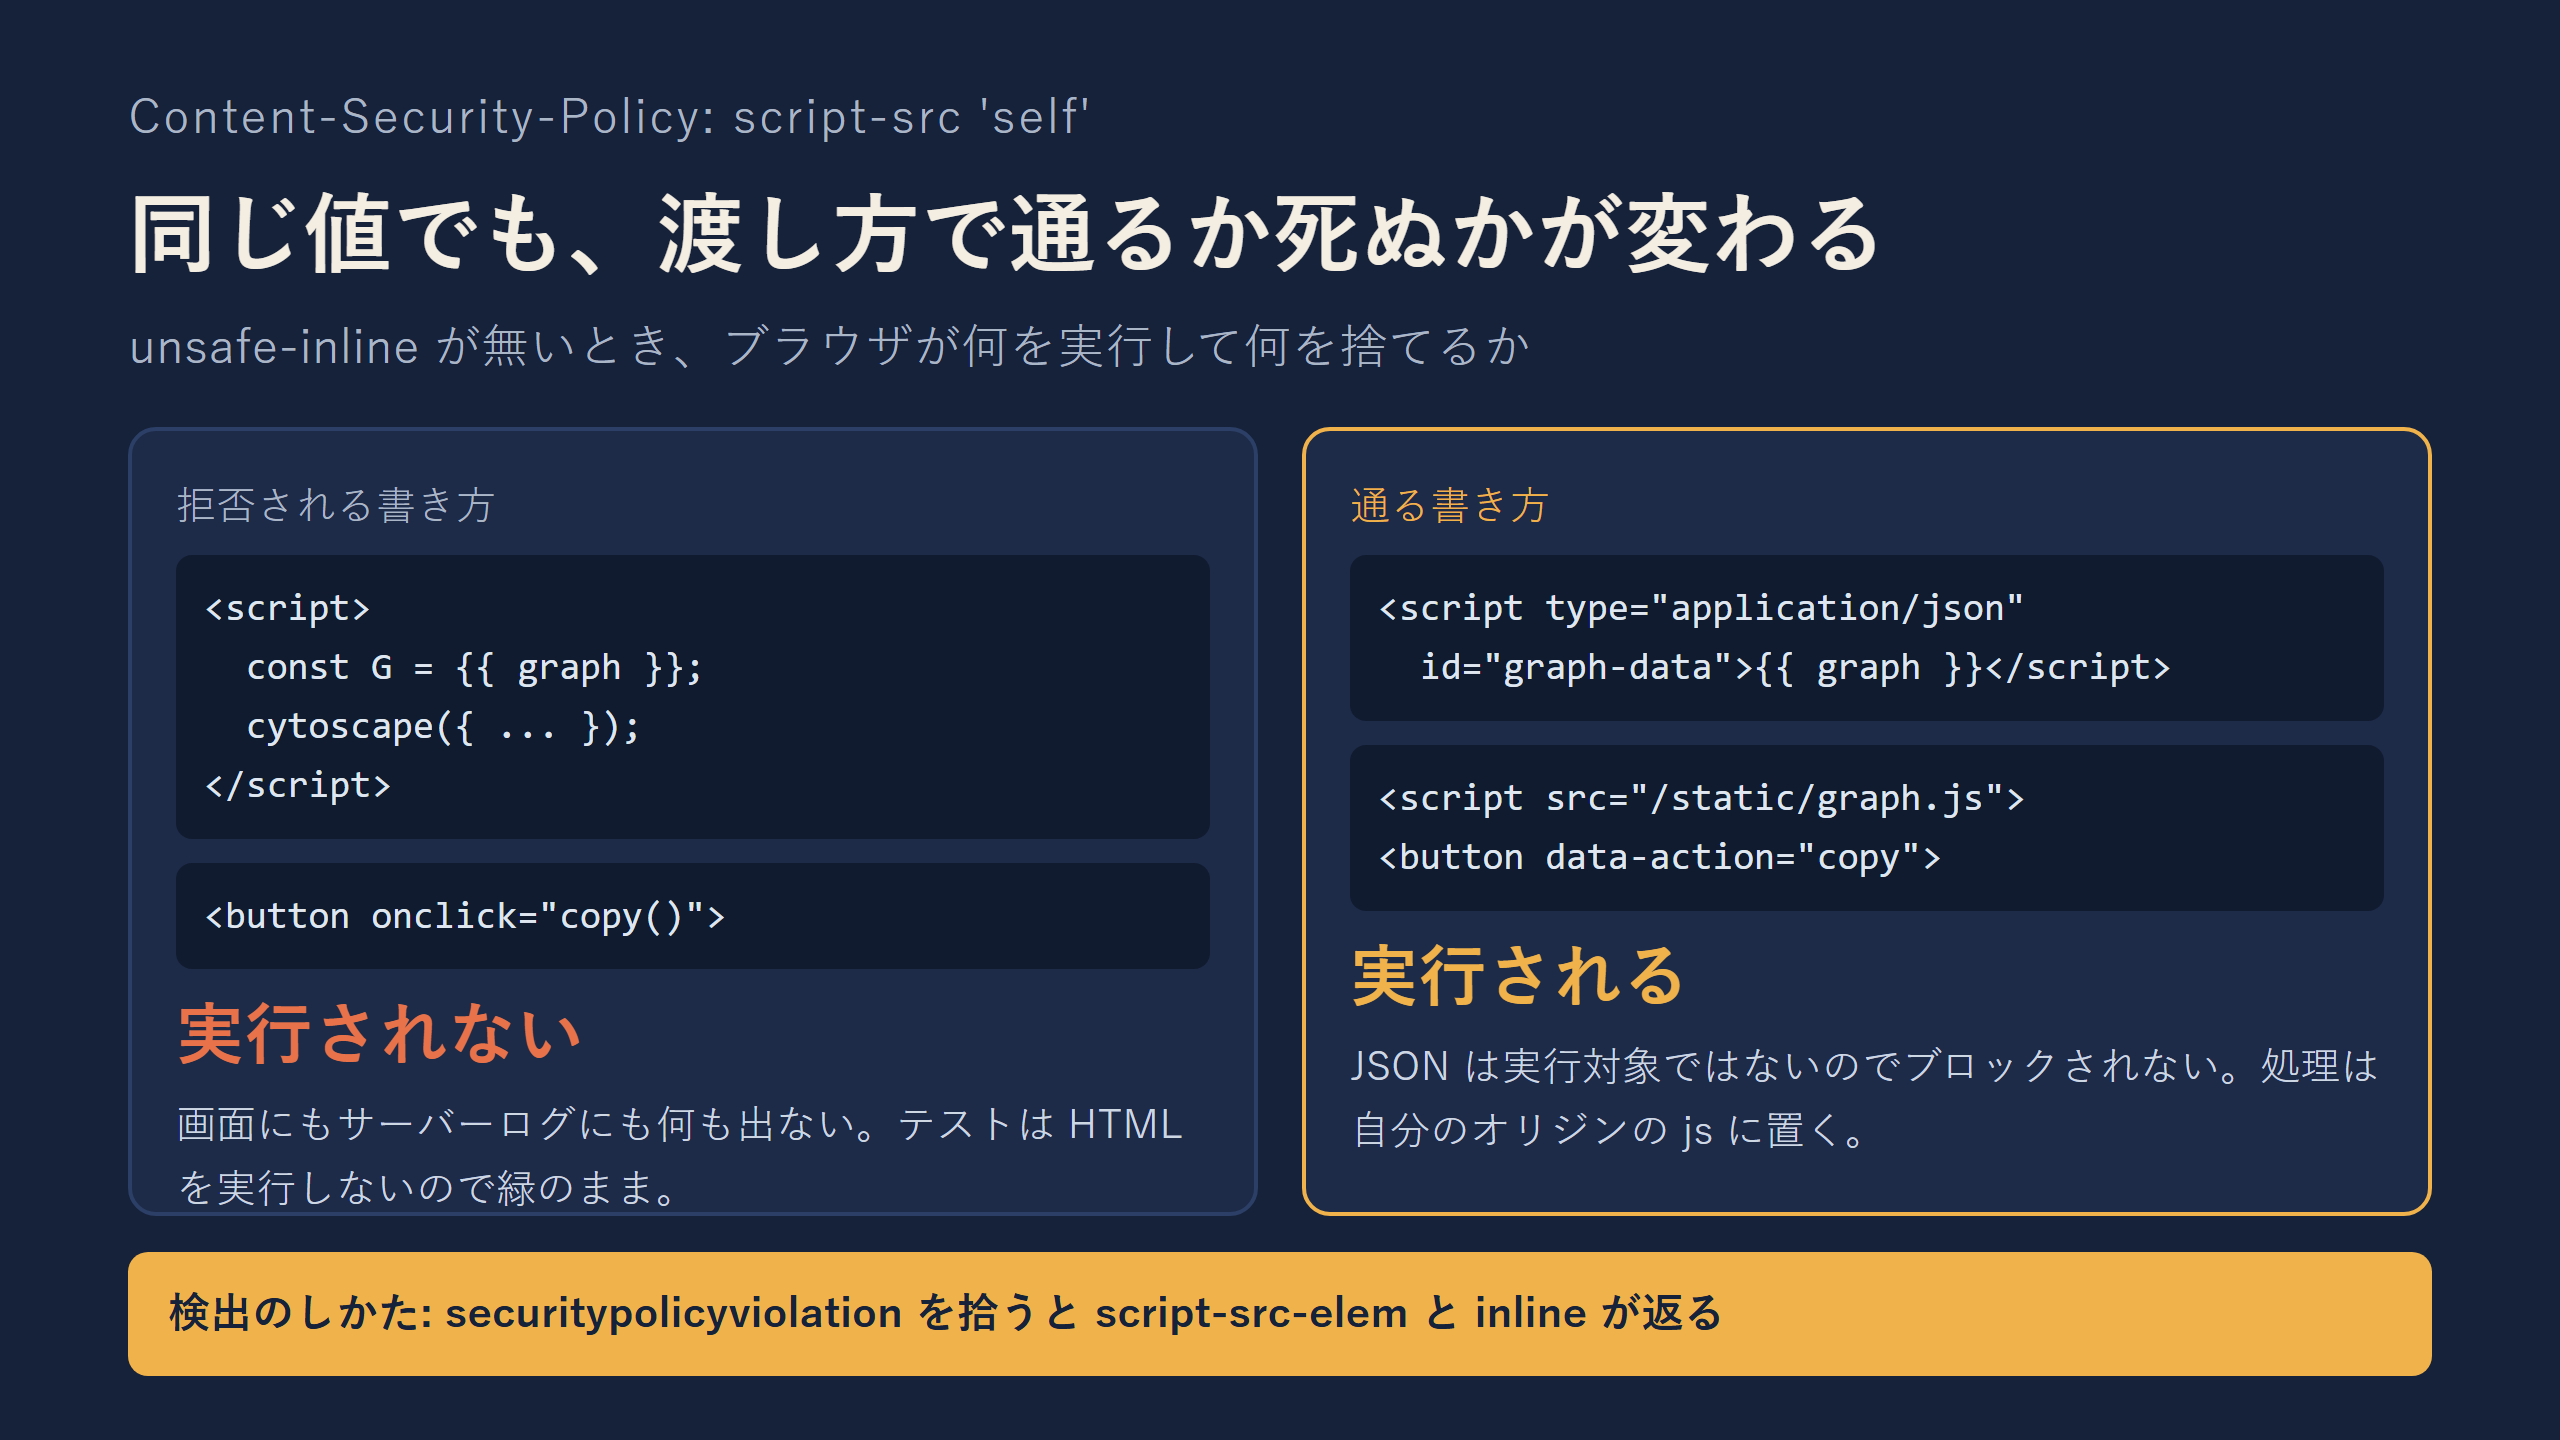Click the subtitle beginning with unsafe-inline が無いとき
Screen dimensions: 2560x1440
pos(830,347)
